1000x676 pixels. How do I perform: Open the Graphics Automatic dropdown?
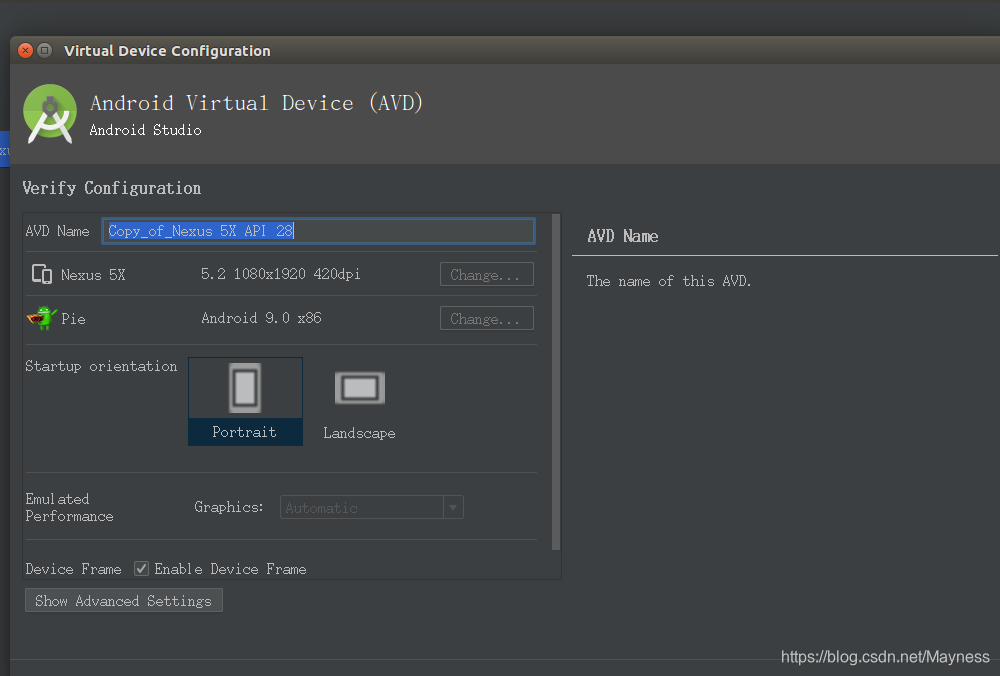[371, 508]
